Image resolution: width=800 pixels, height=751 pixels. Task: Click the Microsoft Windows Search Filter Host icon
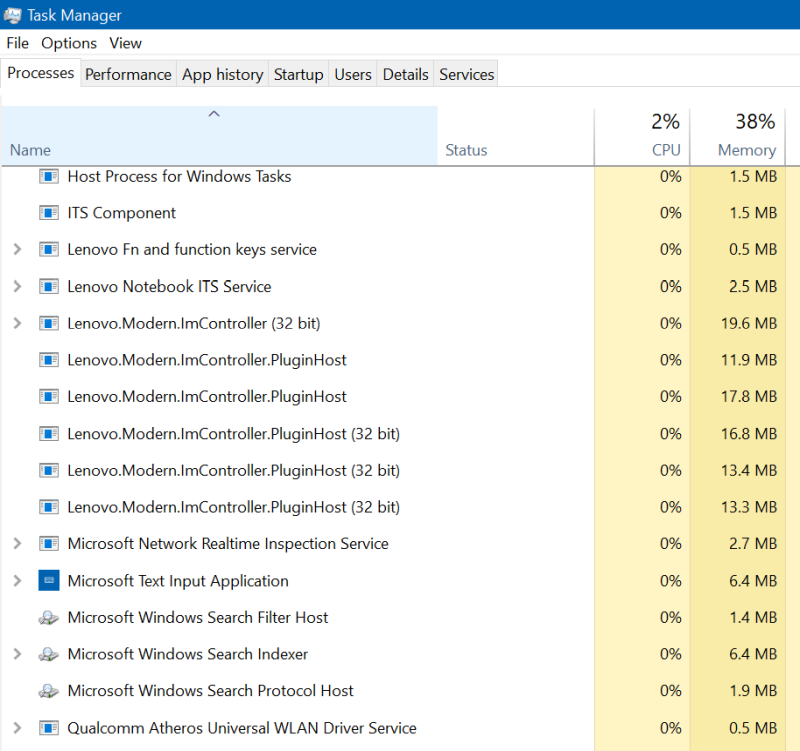[49, 618]
